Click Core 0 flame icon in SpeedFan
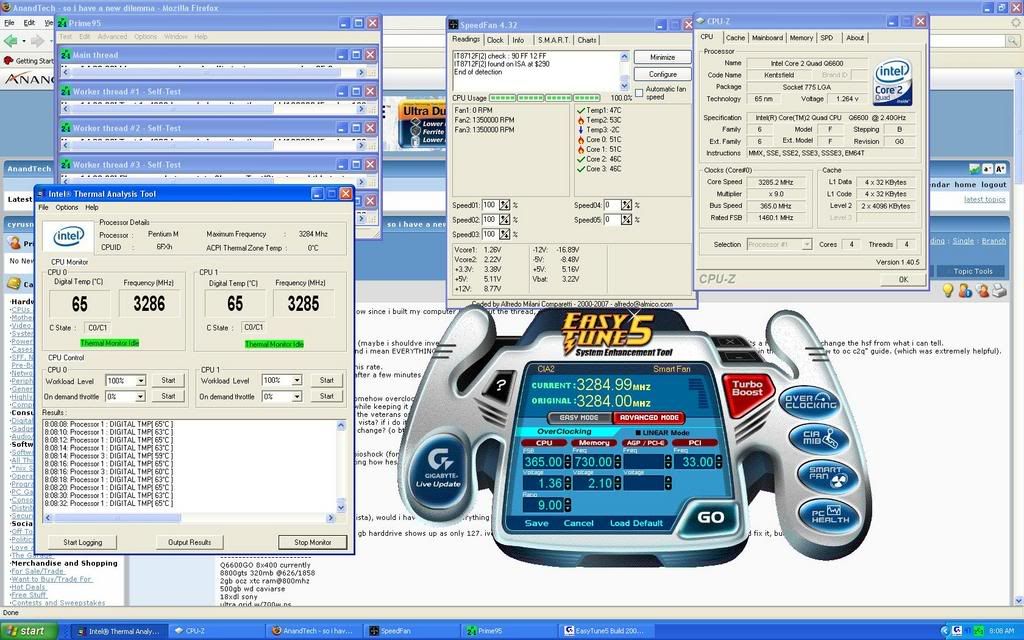The width and height of the screenshot is (1024, 640). [x=581, y=140]
